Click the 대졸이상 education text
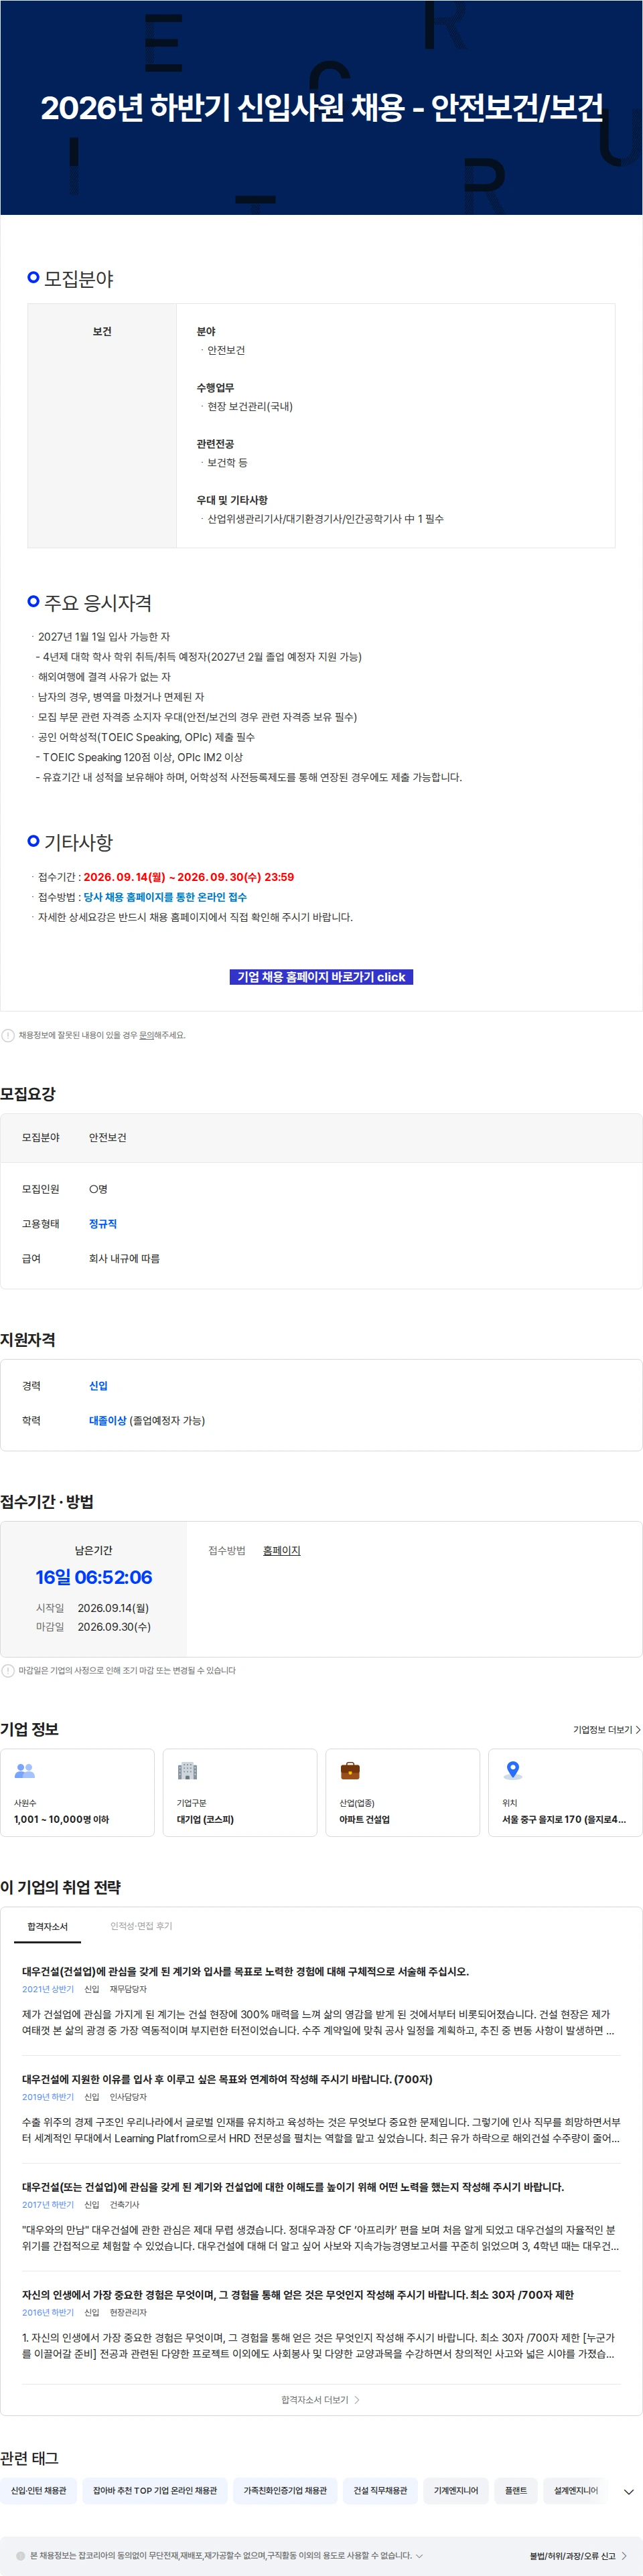 pos(107,1420)
